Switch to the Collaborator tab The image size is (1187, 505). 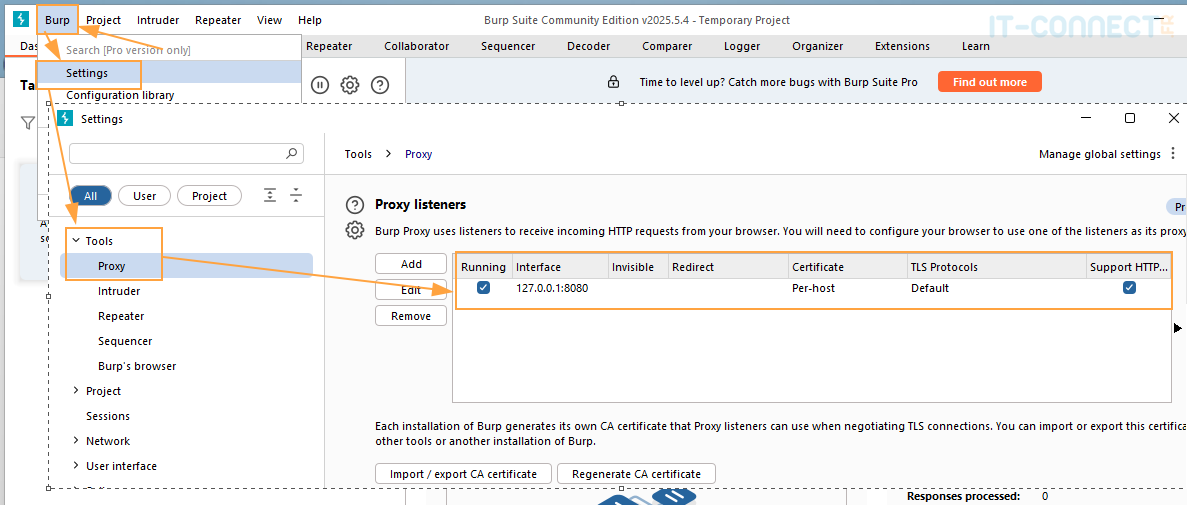(x=416, y=46)
